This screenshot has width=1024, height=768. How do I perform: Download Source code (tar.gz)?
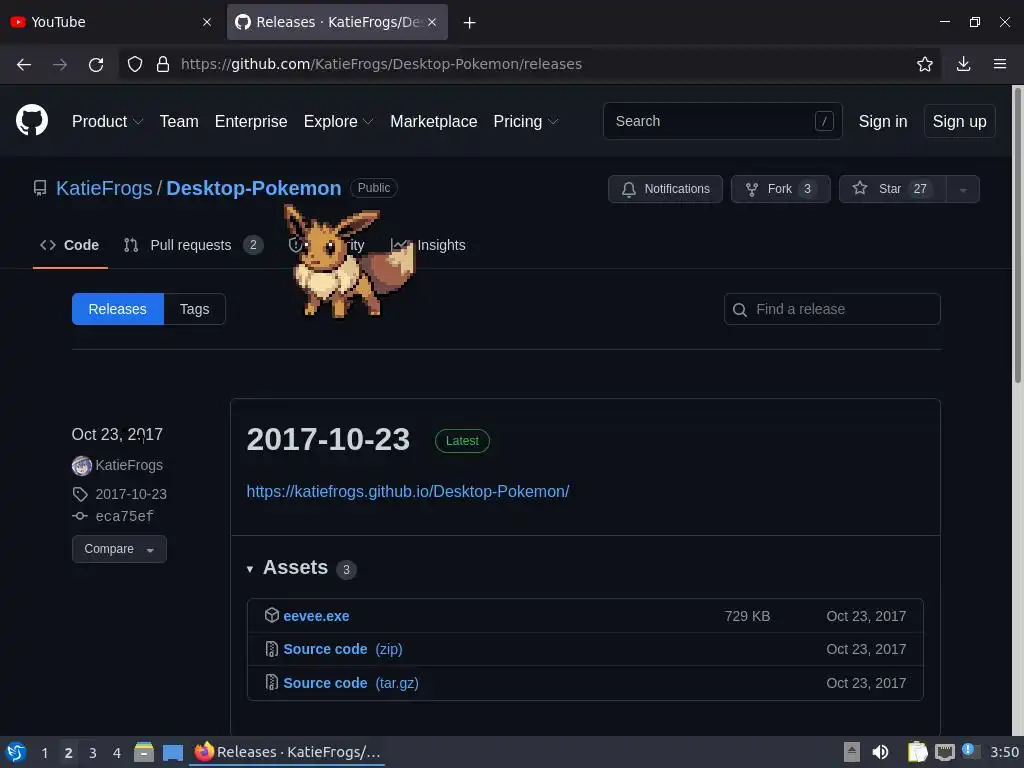click(351, 683)
